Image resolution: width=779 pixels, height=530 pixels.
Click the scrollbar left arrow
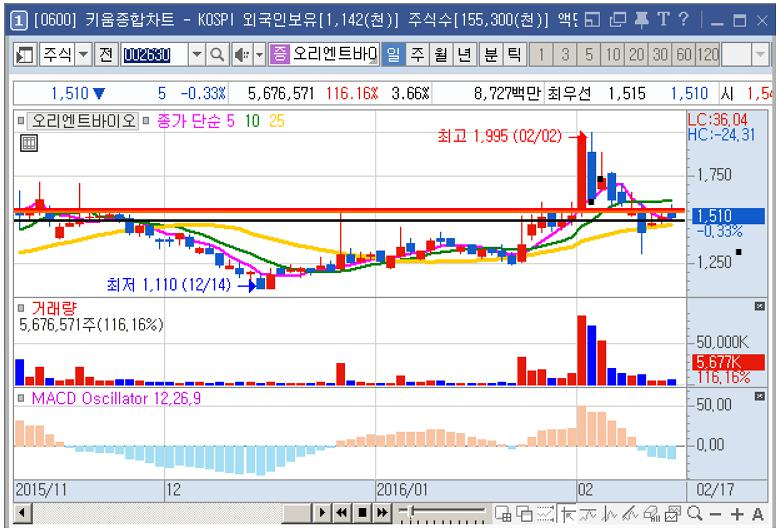click(x=23, y=512)
